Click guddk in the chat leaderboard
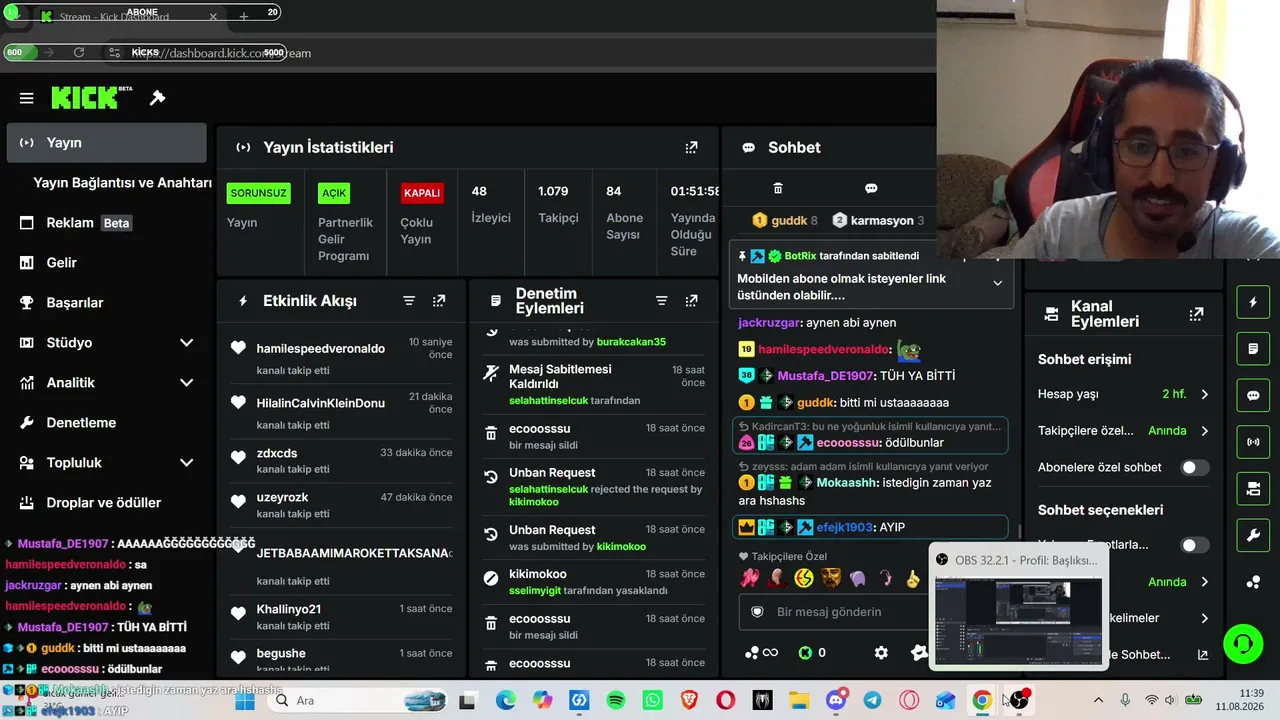The height and width of the screenshot is (720, 1280). (789, 220)
